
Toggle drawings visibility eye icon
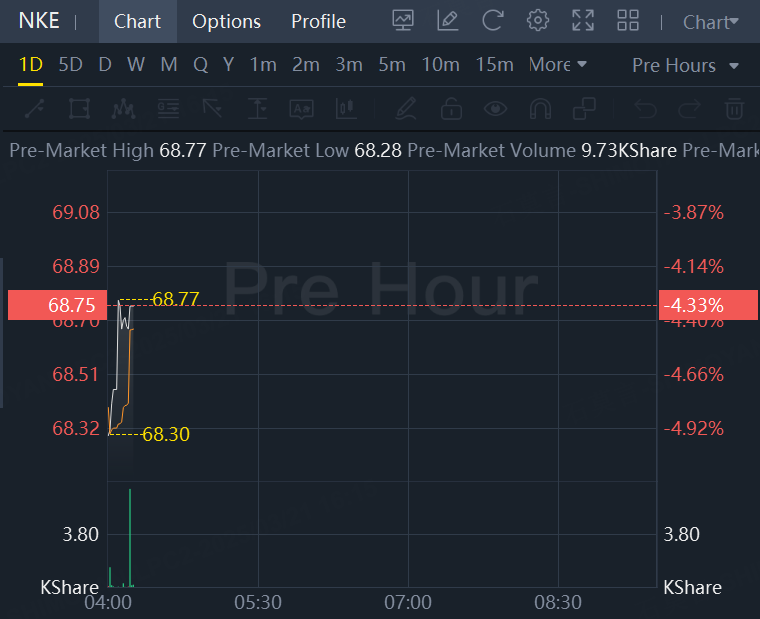tap(494, 108)
